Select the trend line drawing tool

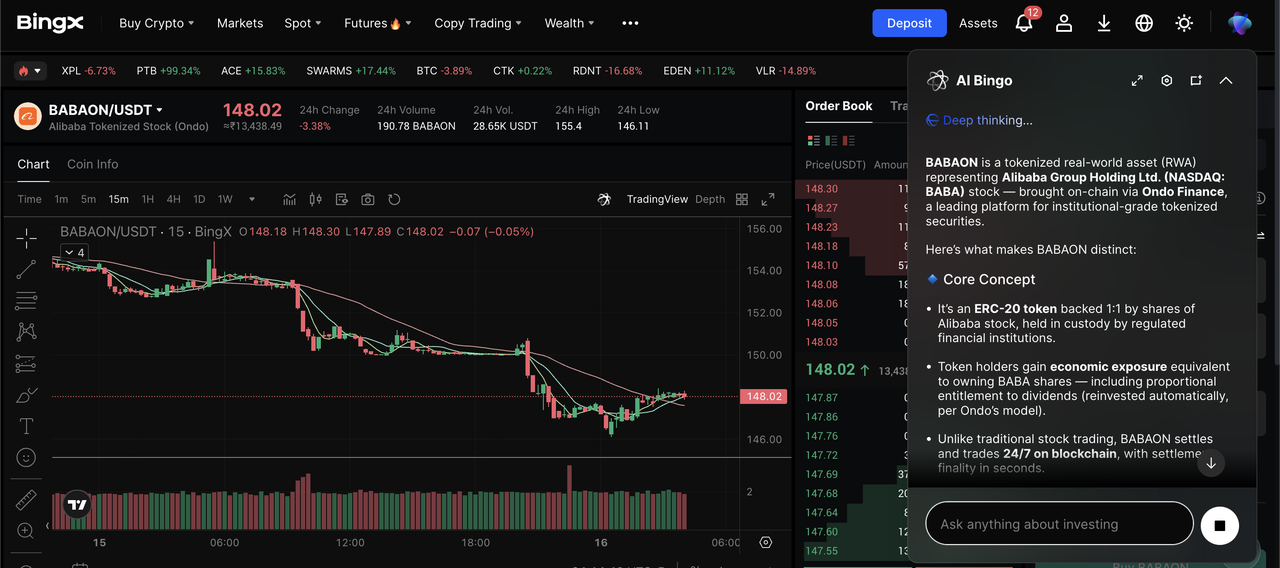(27, 268)
